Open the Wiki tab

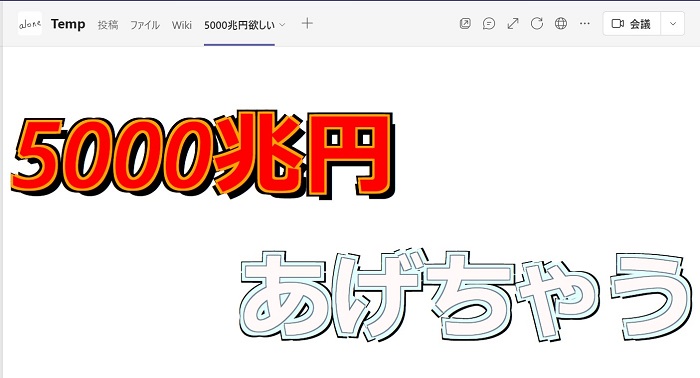[182, 25]
